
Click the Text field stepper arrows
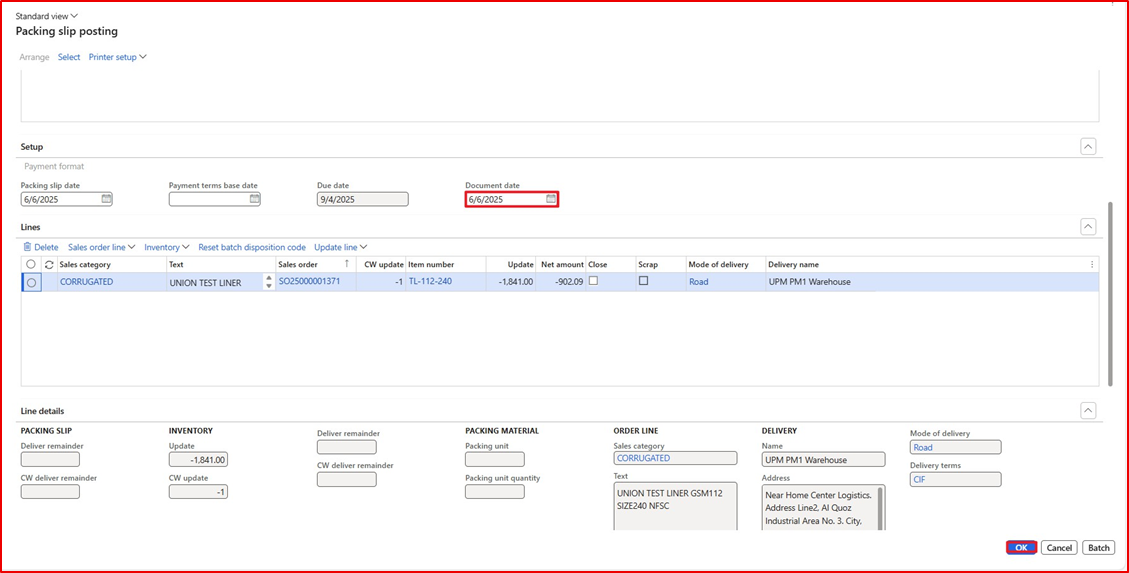point(268,283)
